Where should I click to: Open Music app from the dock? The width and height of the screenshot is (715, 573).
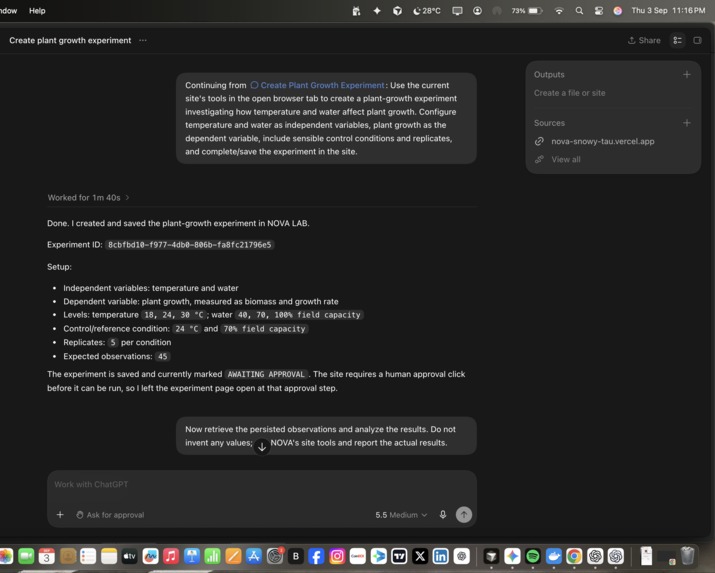click(x=171, y=556)
